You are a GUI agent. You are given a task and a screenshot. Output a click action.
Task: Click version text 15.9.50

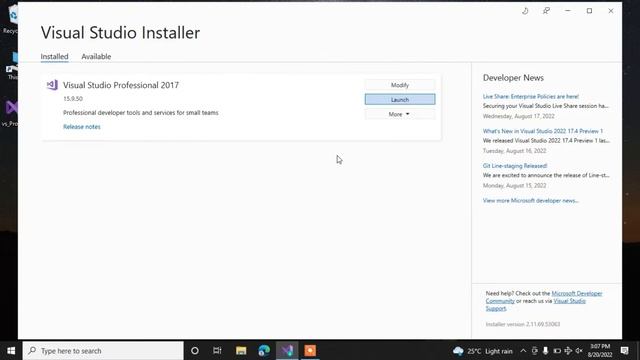(73, 99)
